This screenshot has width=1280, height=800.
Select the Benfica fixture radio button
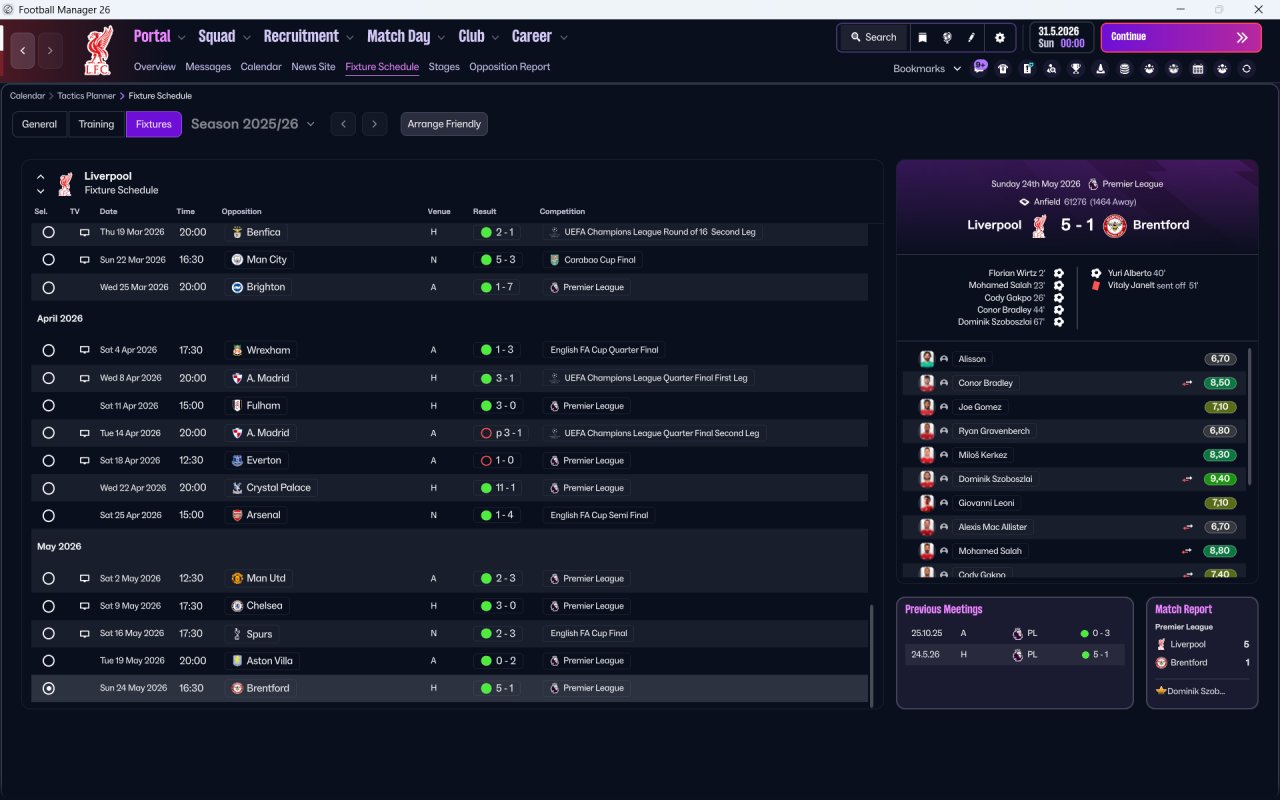tap(48, 232)
